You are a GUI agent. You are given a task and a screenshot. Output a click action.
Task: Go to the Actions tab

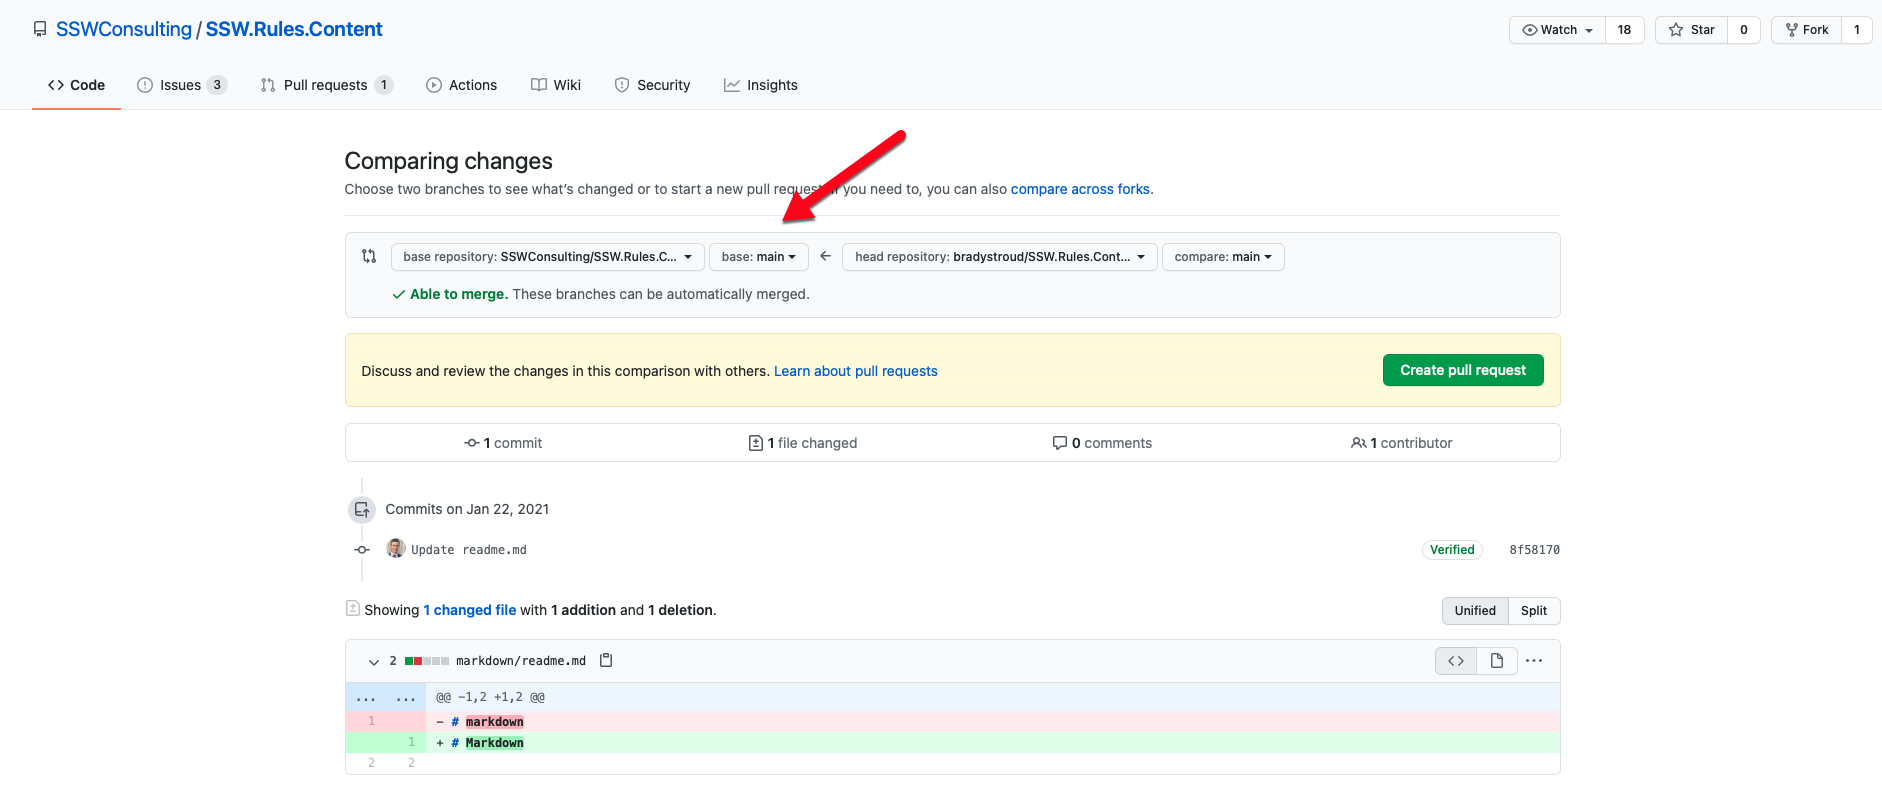461,85
